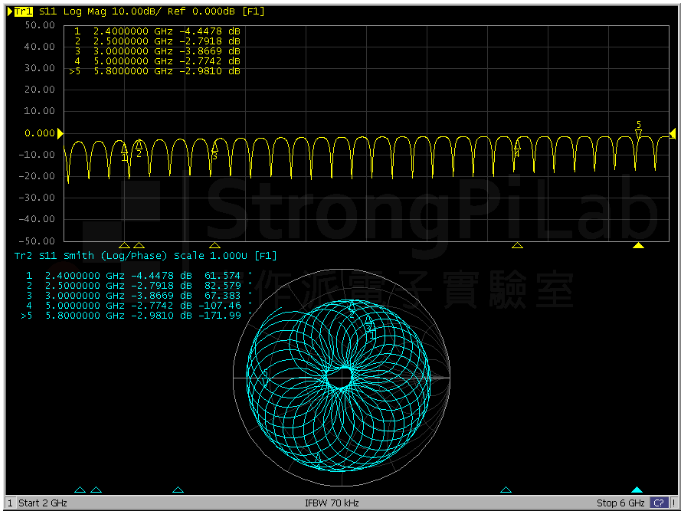Click Ref 0.000dB value in Tr1 title

pyautogui.click(x=201, y=12)
